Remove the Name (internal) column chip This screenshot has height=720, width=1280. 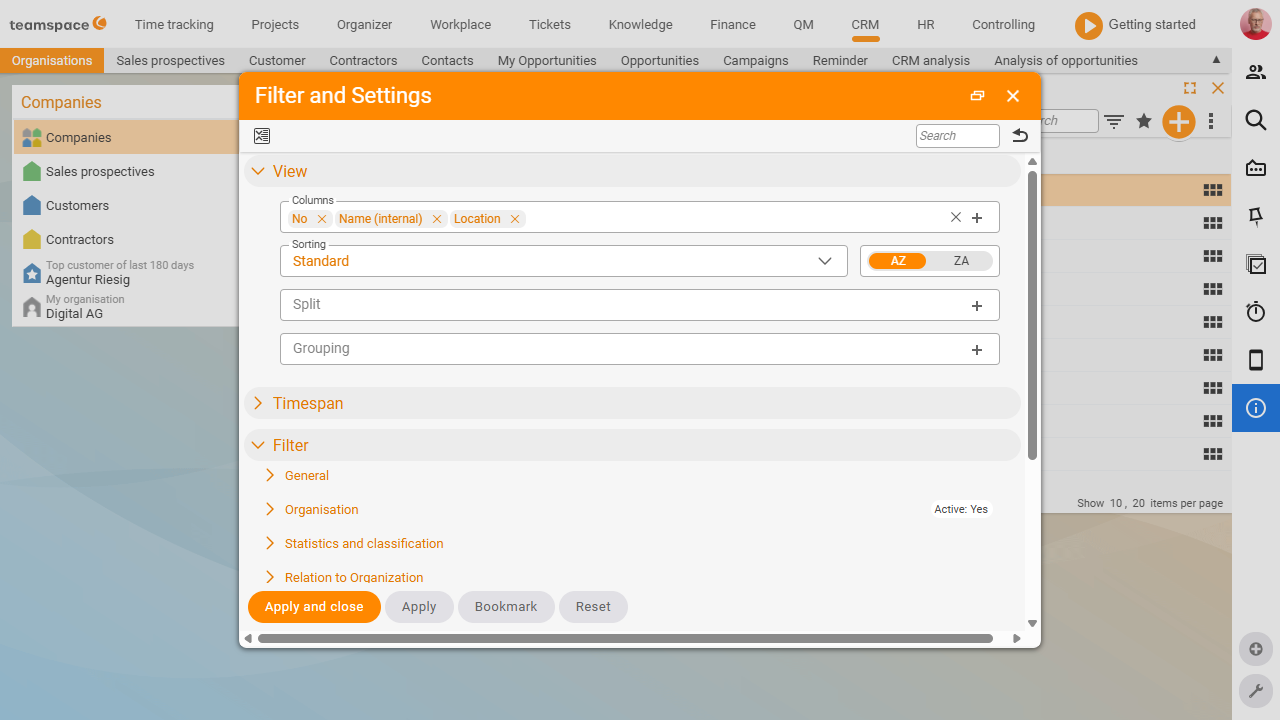click(437, 219)
